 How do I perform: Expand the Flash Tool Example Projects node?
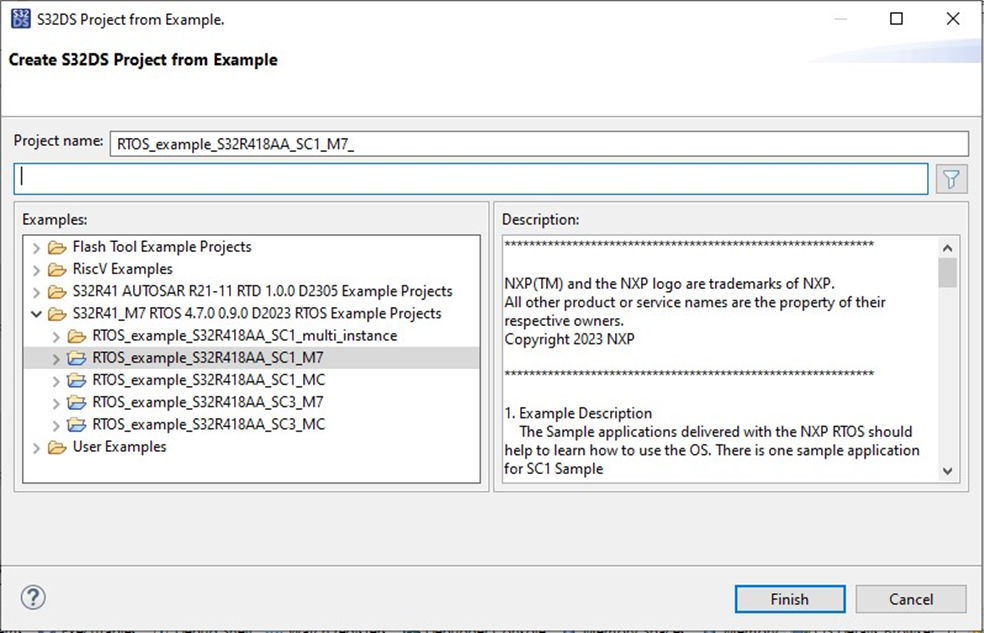[36, 246]
